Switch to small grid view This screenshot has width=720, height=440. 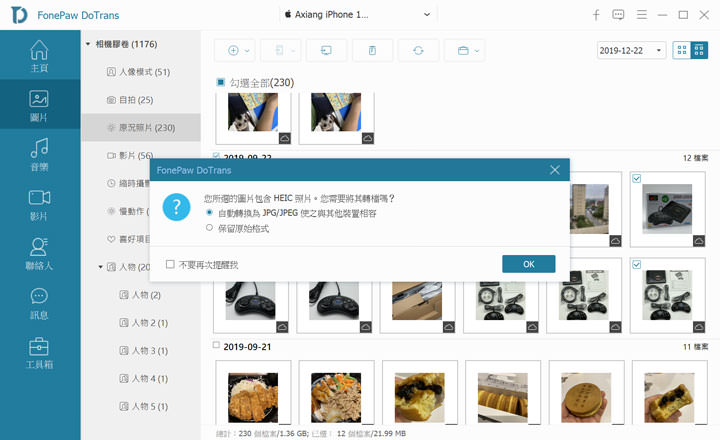coord(699,50)
